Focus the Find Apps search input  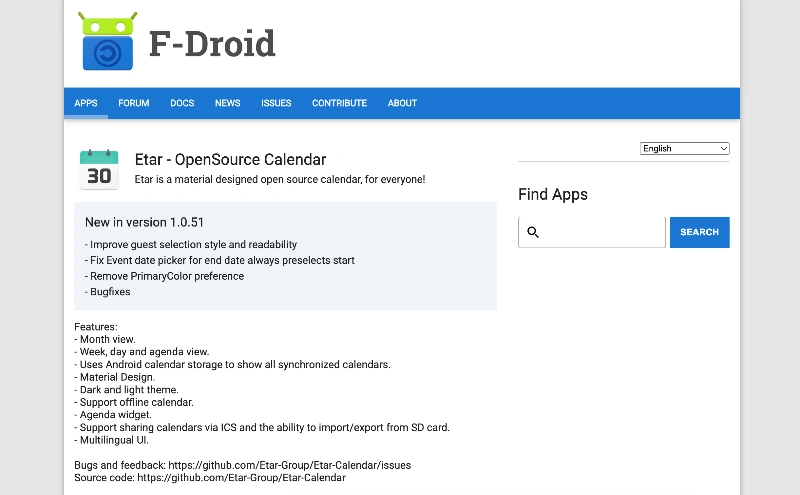click(x=592, y=232)
